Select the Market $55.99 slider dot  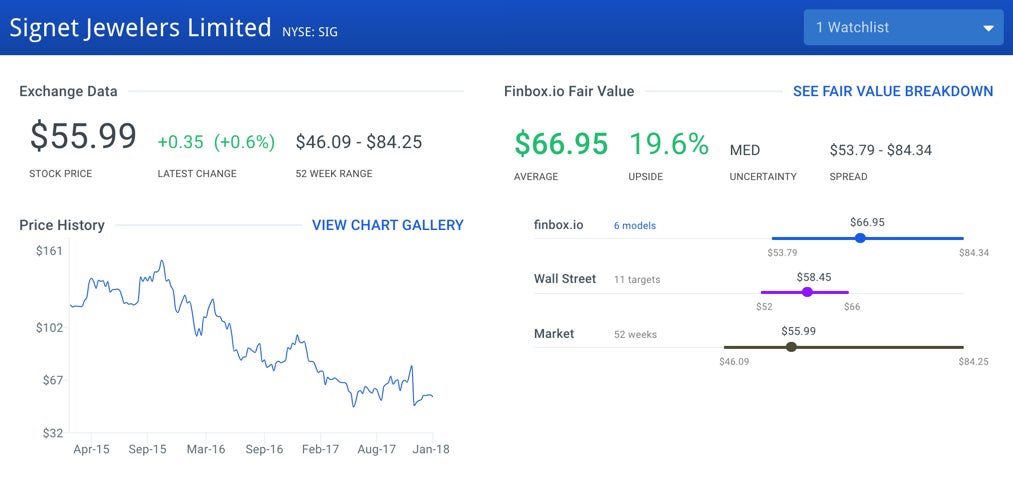791,347
